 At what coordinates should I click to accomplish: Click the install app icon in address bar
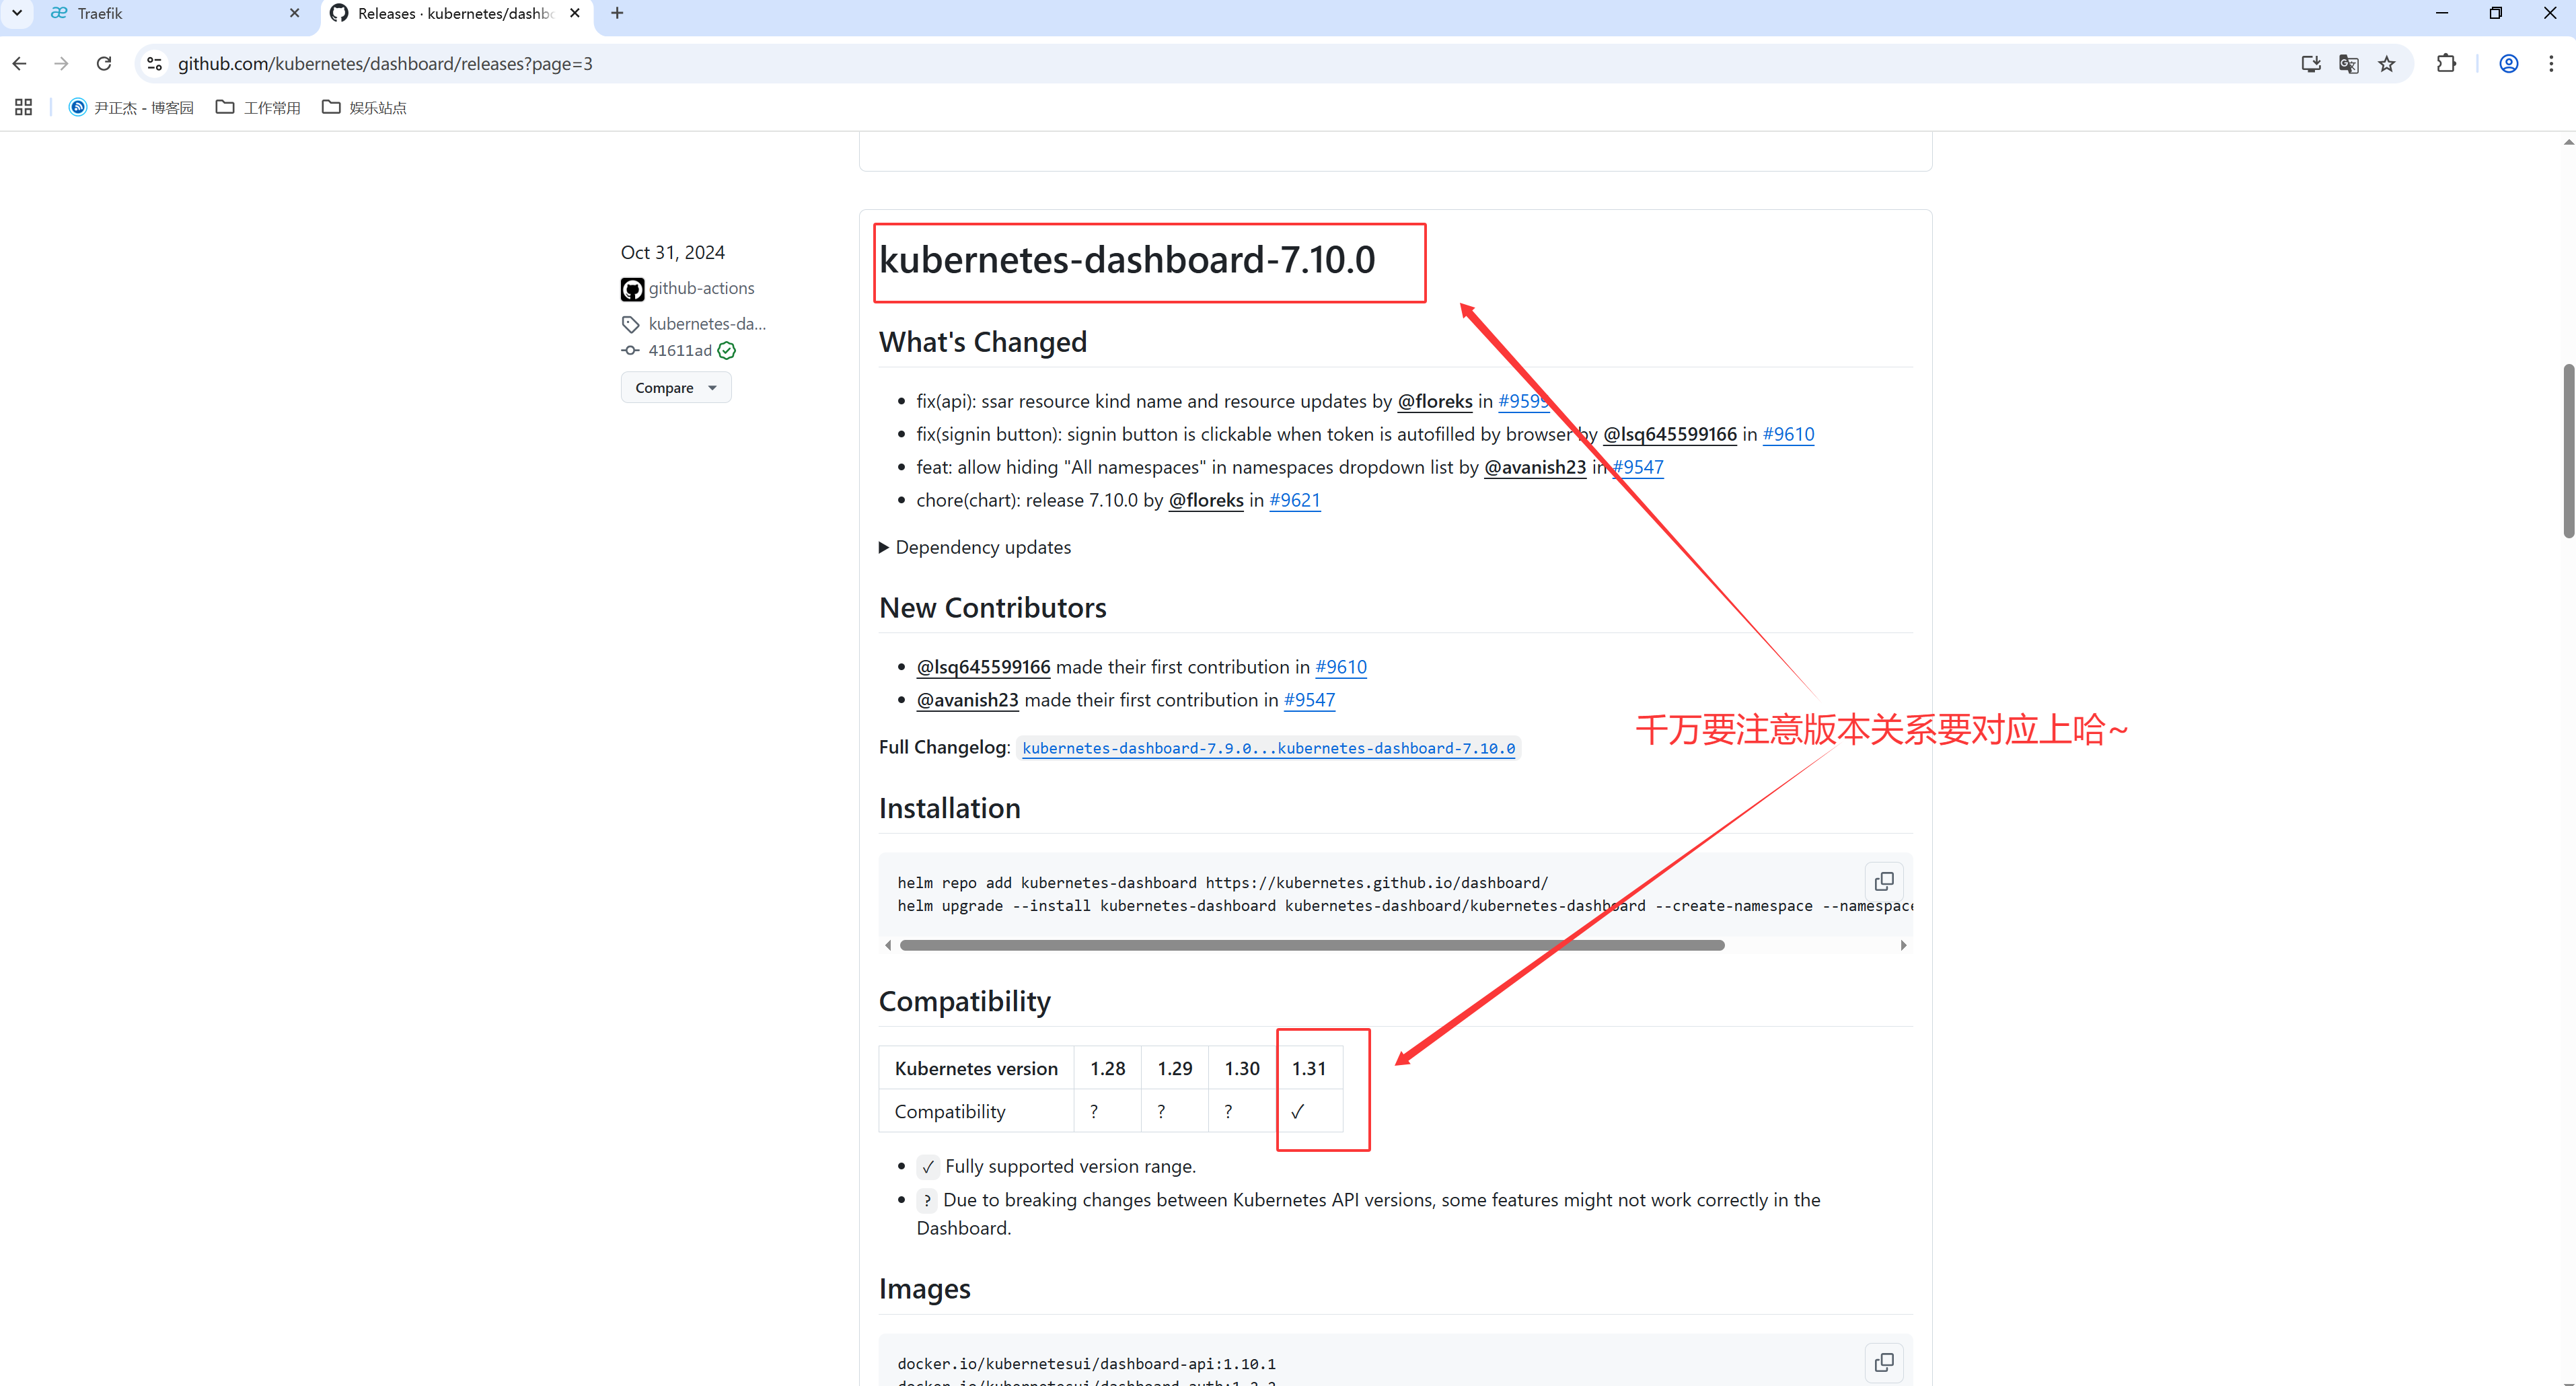[x=2310, y=64]
